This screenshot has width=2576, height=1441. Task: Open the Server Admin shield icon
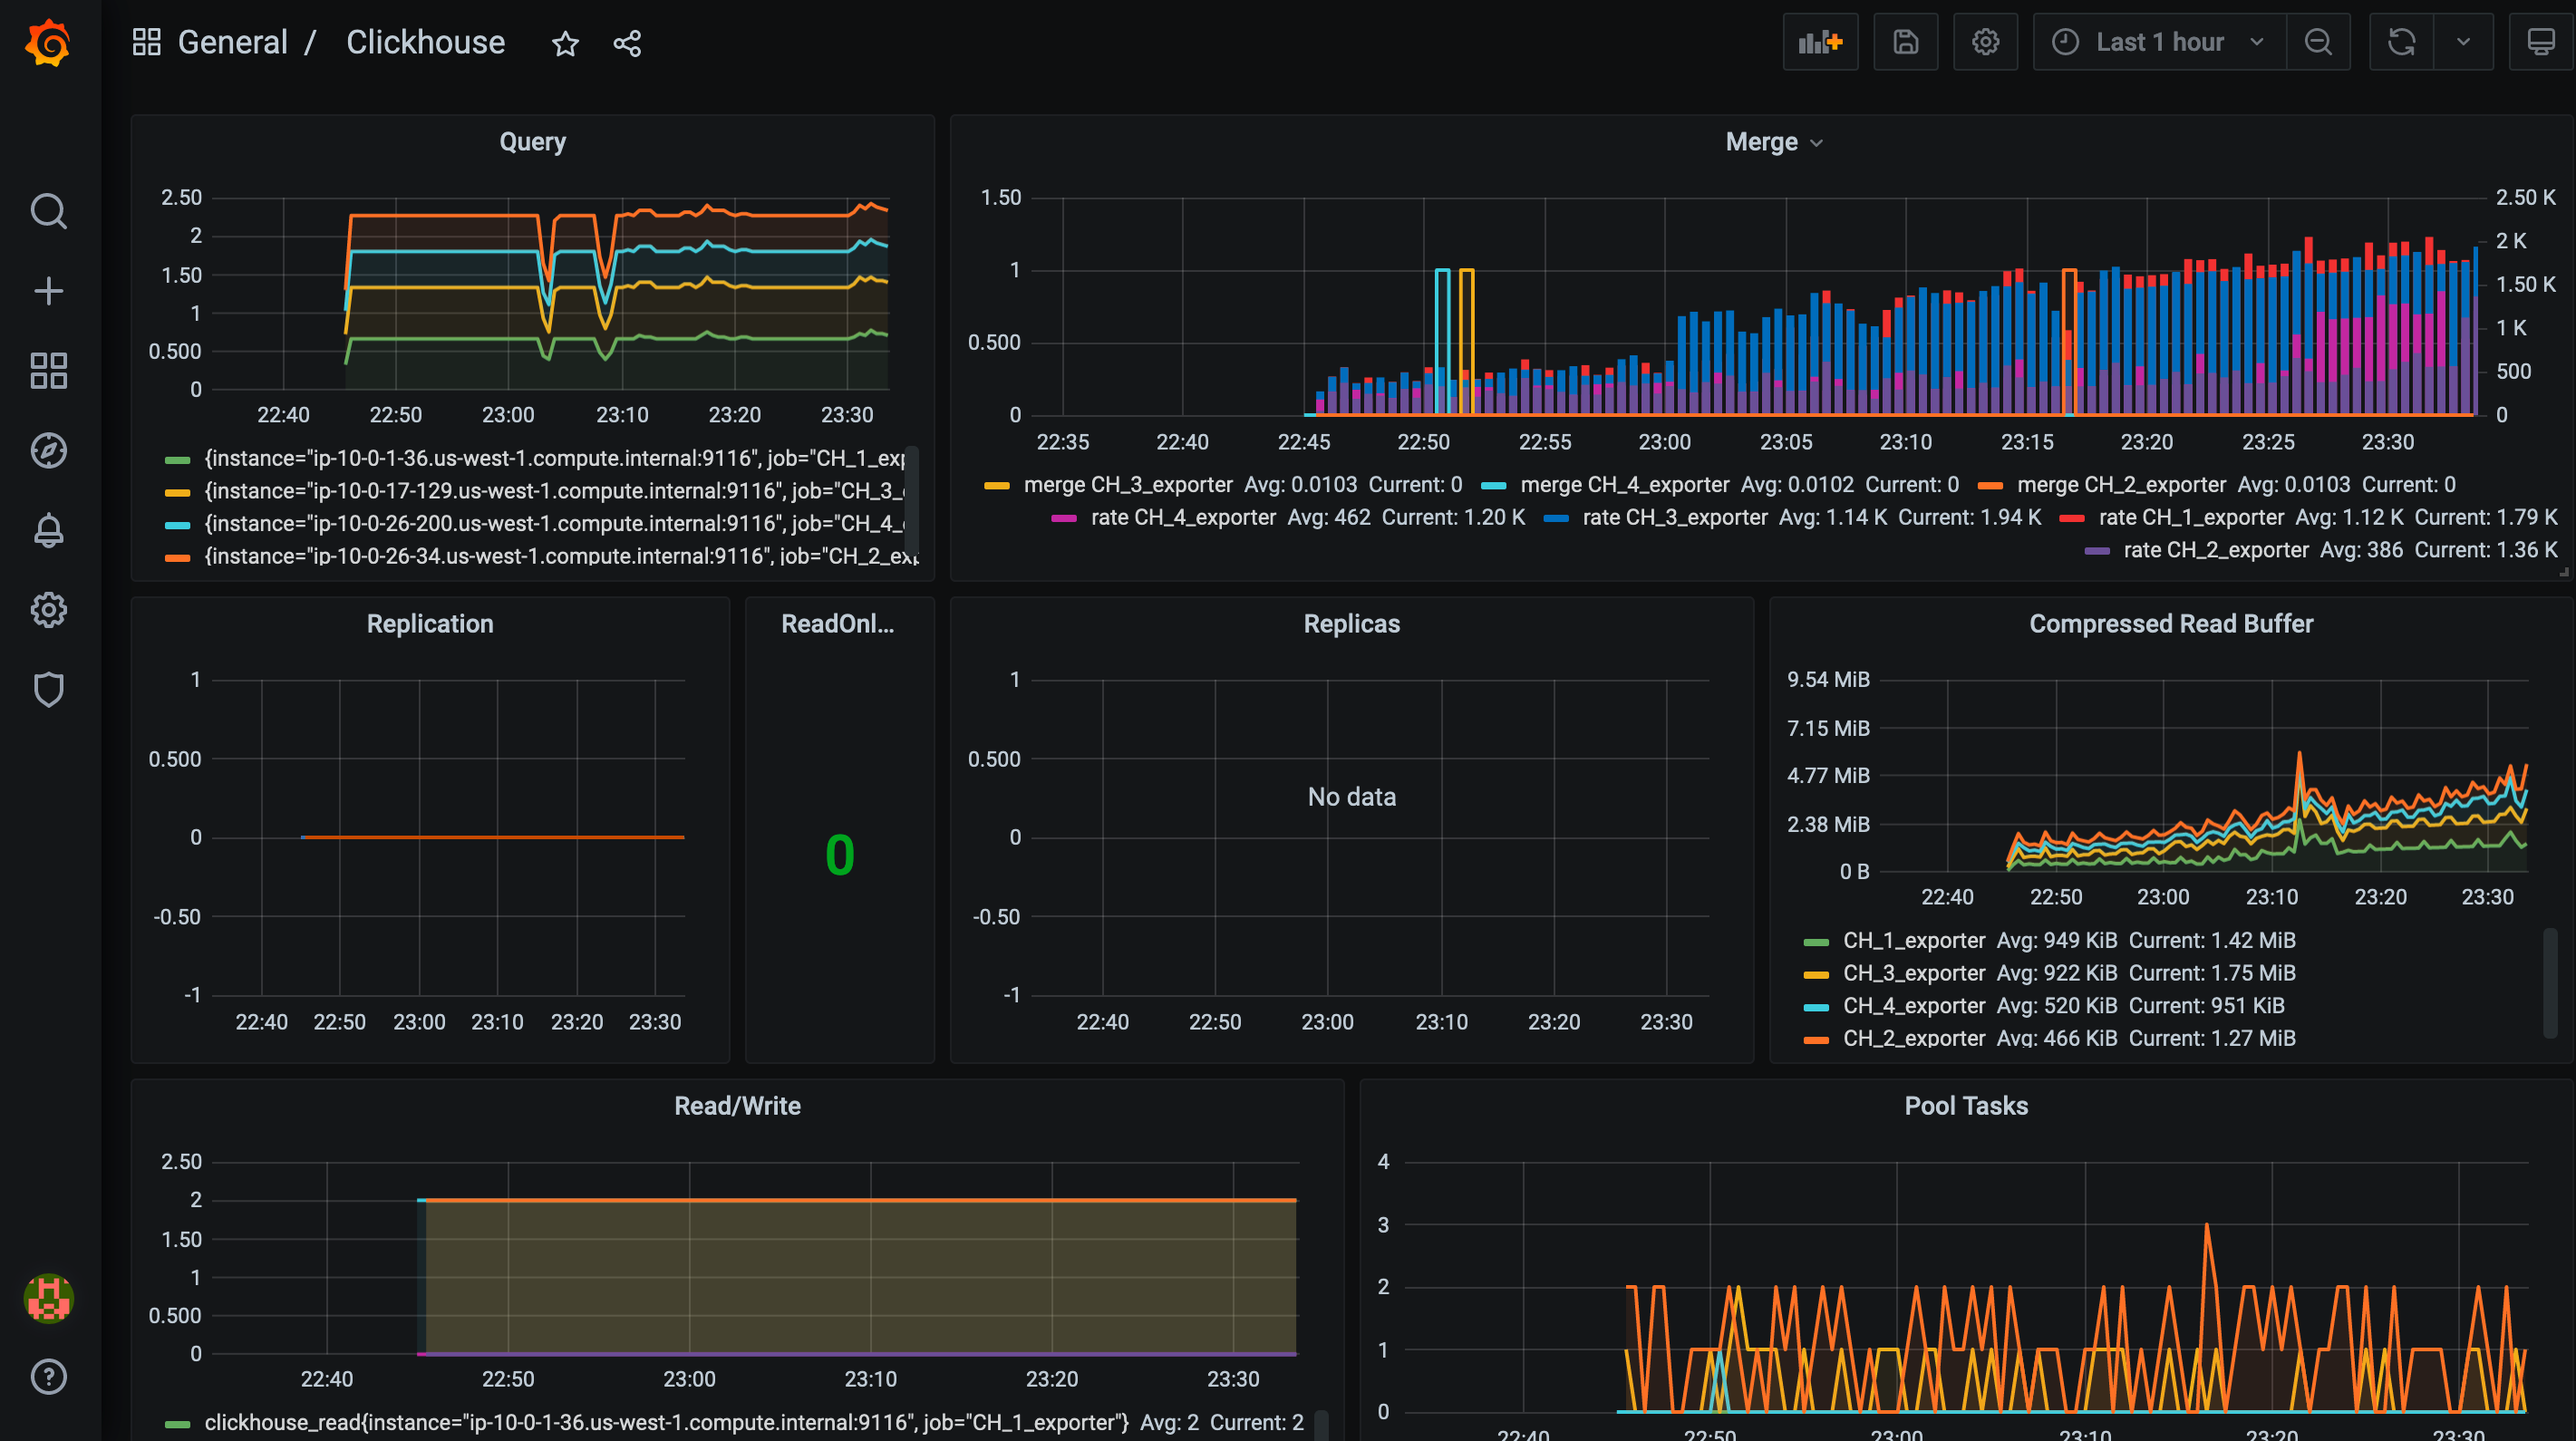[48, 689]
